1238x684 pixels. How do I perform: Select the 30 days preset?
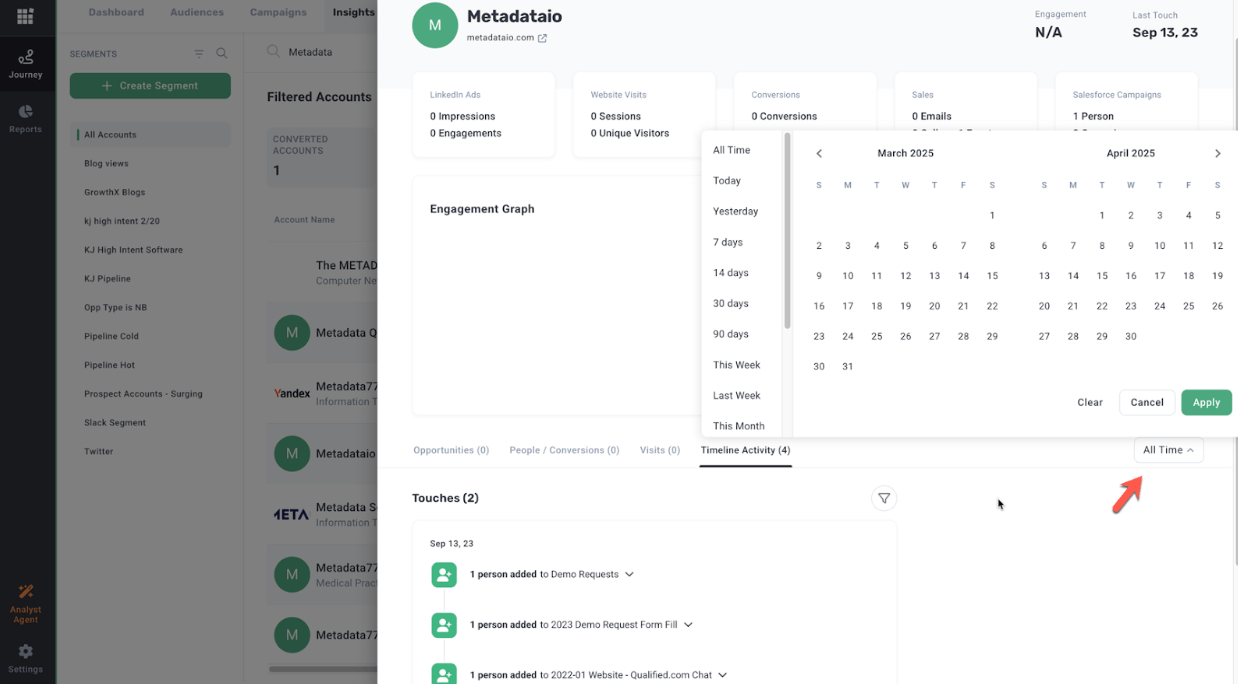(731, 304)
